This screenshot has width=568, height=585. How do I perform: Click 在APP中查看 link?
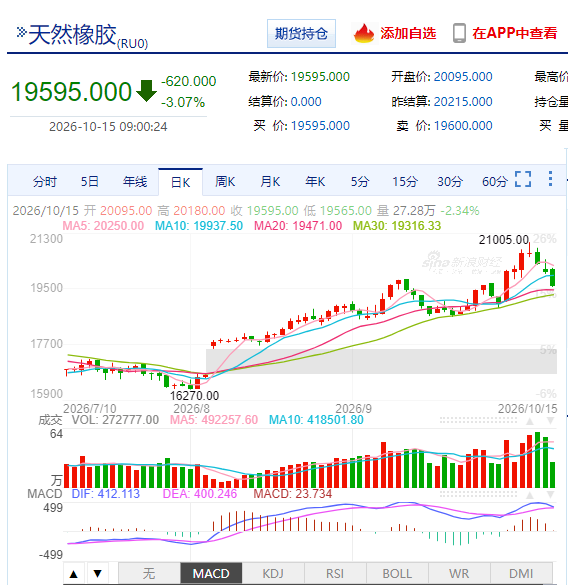pyautogui.click(x=515, y=33)
